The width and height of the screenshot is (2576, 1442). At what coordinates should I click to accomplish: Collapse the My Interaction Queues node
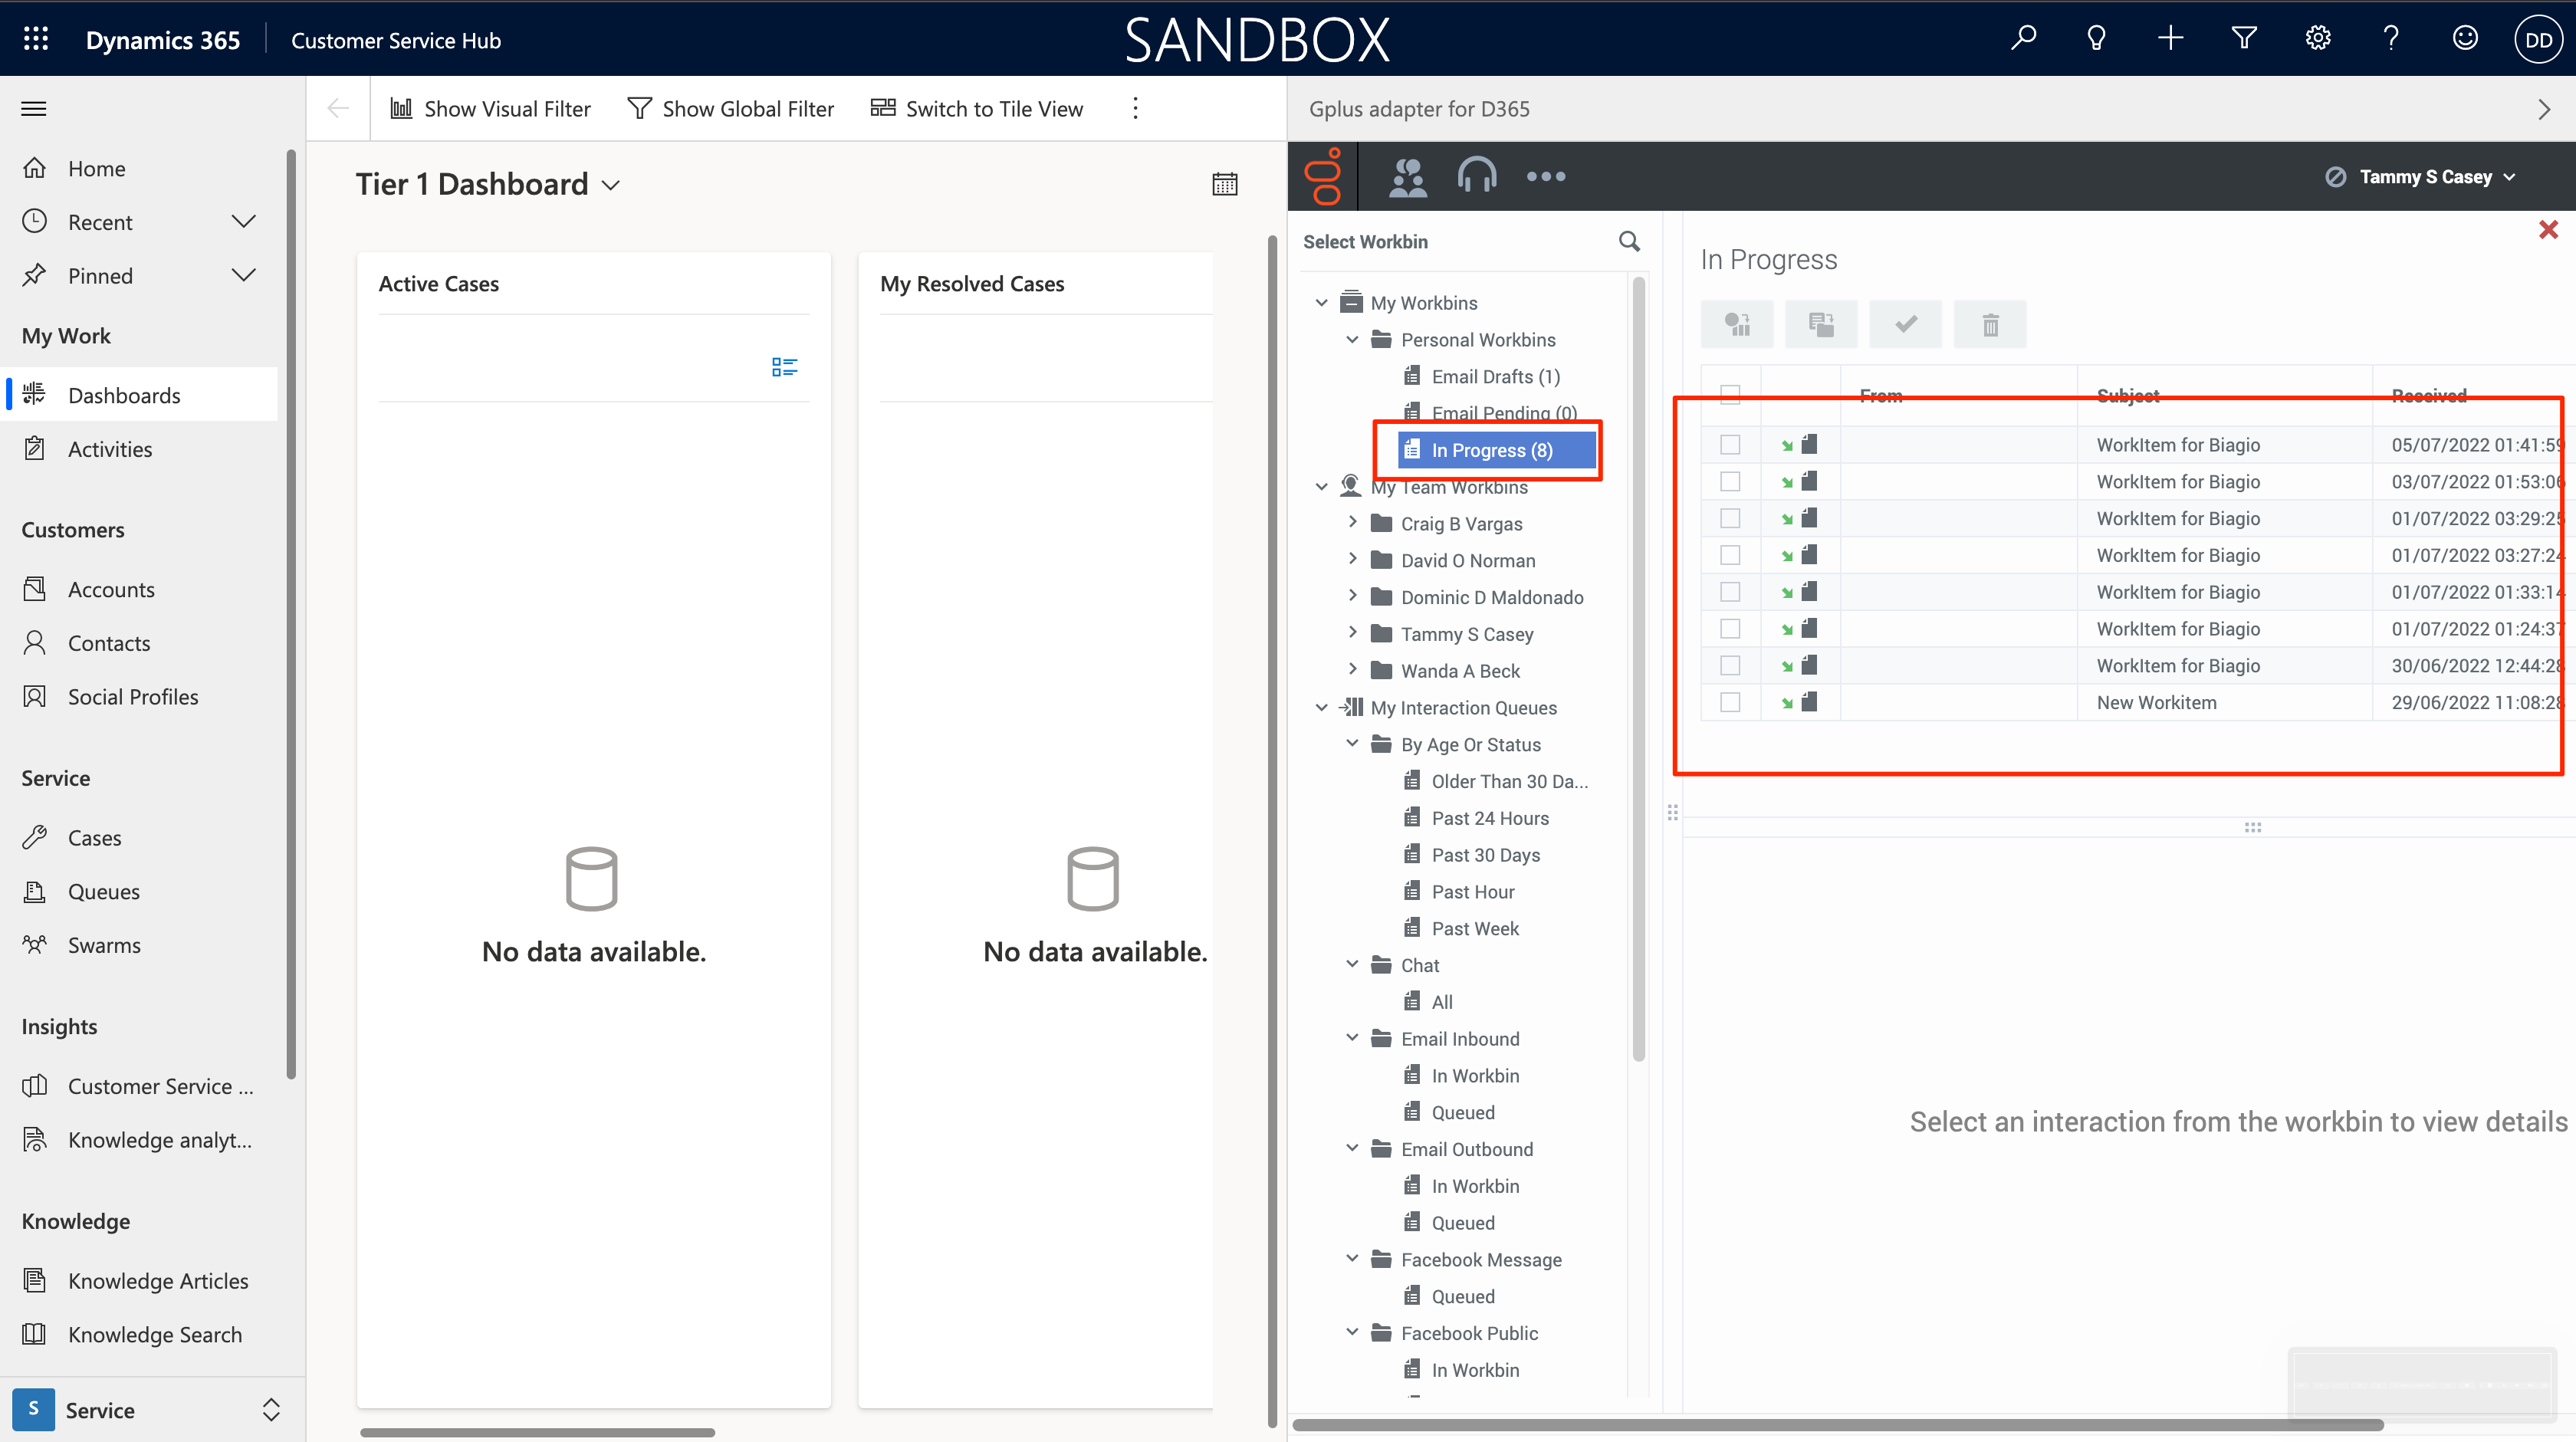[1321, 707]
